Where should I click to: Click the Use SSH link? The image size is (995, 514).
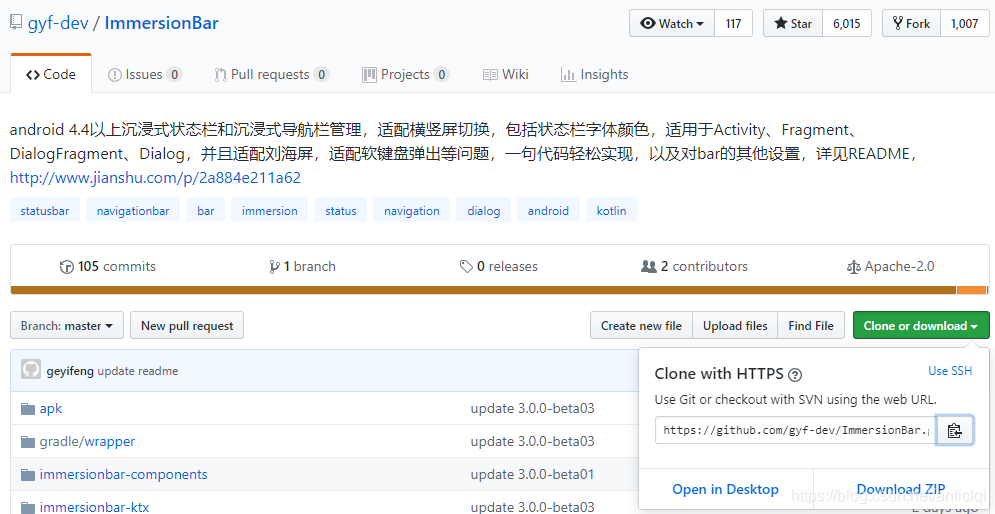(950, 371)
